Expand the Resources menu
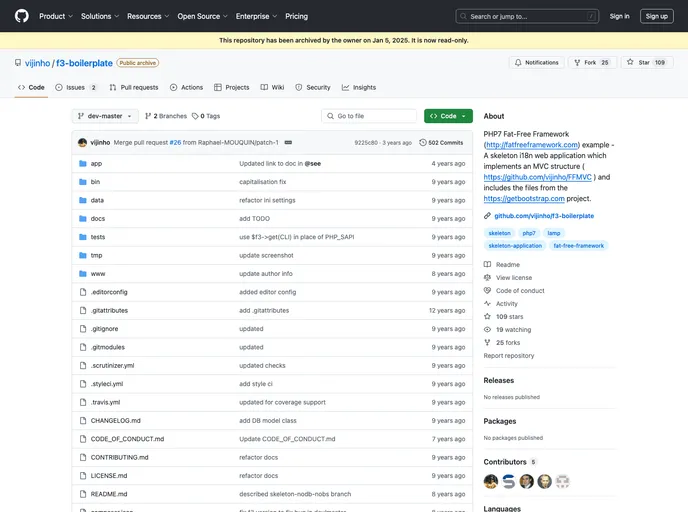Screen dimensions: 688x512 click(x=148, y=16)
